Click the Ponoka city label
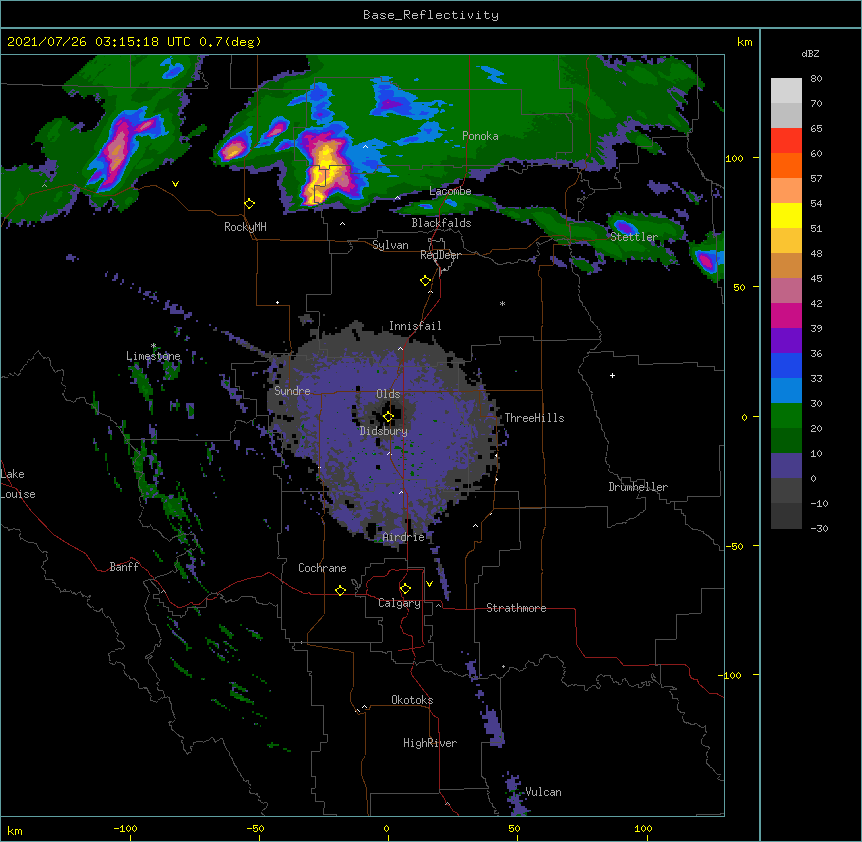 pyautogui.click(x=480, y=136)
